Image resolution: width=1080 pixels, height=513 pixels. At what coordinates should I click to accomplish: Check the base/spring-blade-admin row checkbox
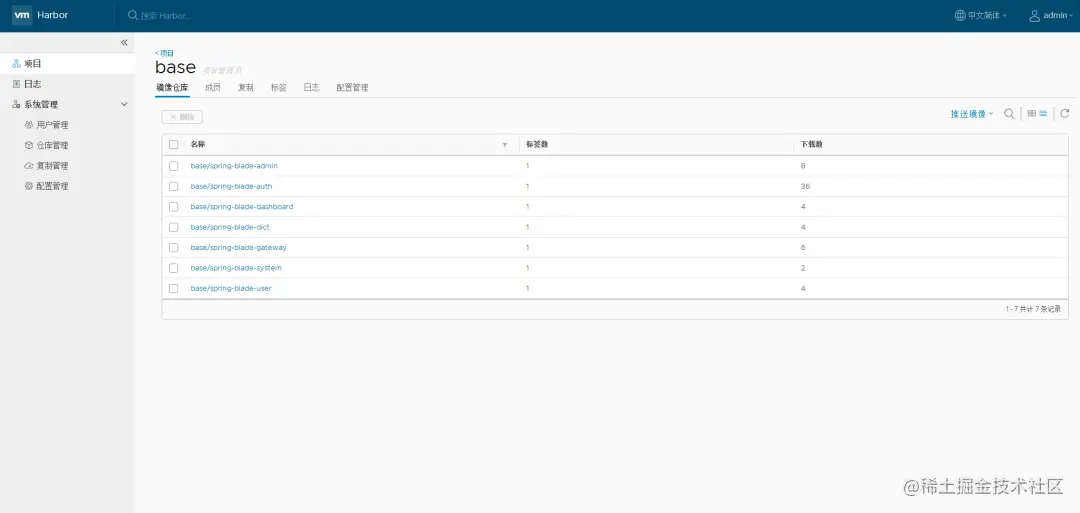coord(174,166)
